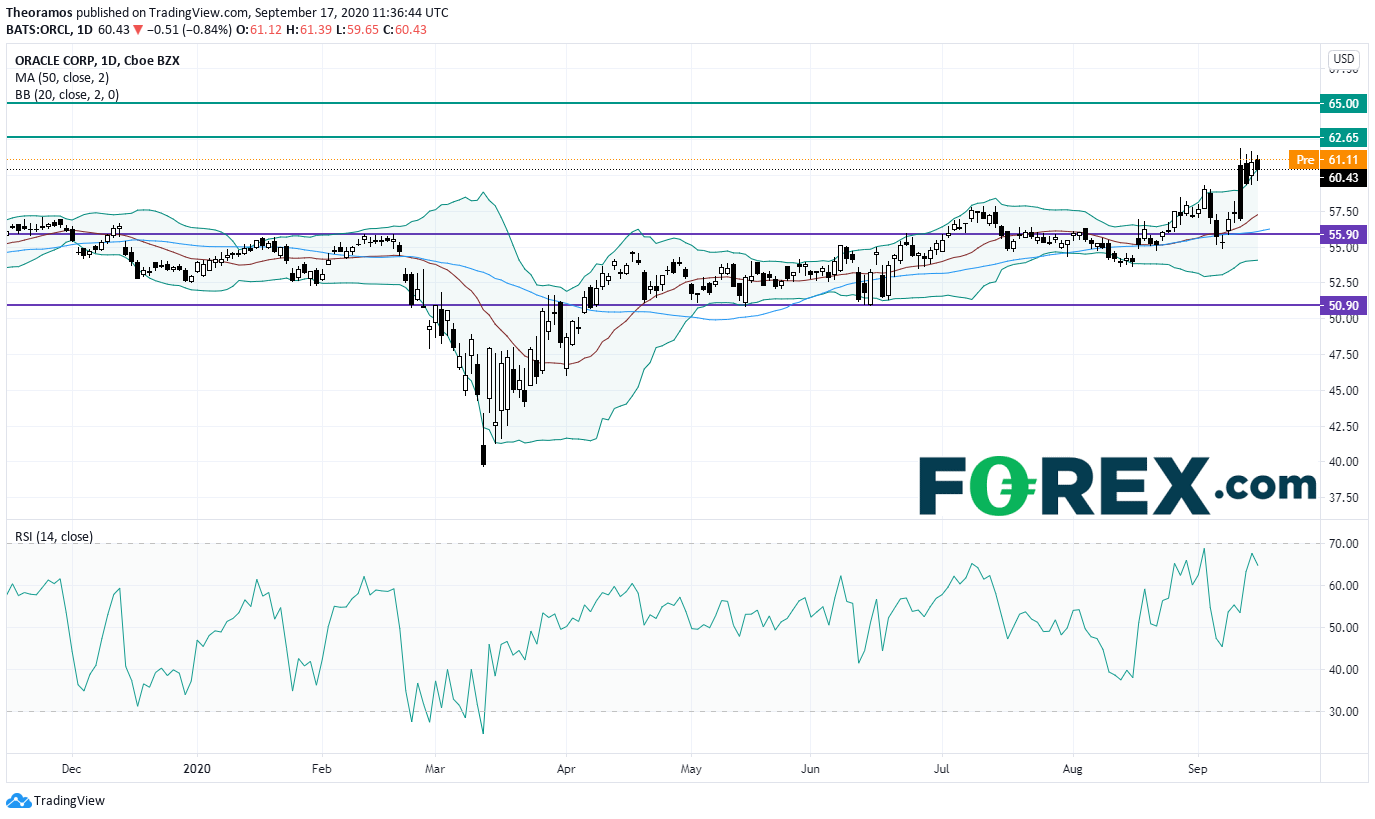1375x819 pixels.
Task: Click the BB (20, close, 2, 0) indicator legend
Action: tap(66, 94)
